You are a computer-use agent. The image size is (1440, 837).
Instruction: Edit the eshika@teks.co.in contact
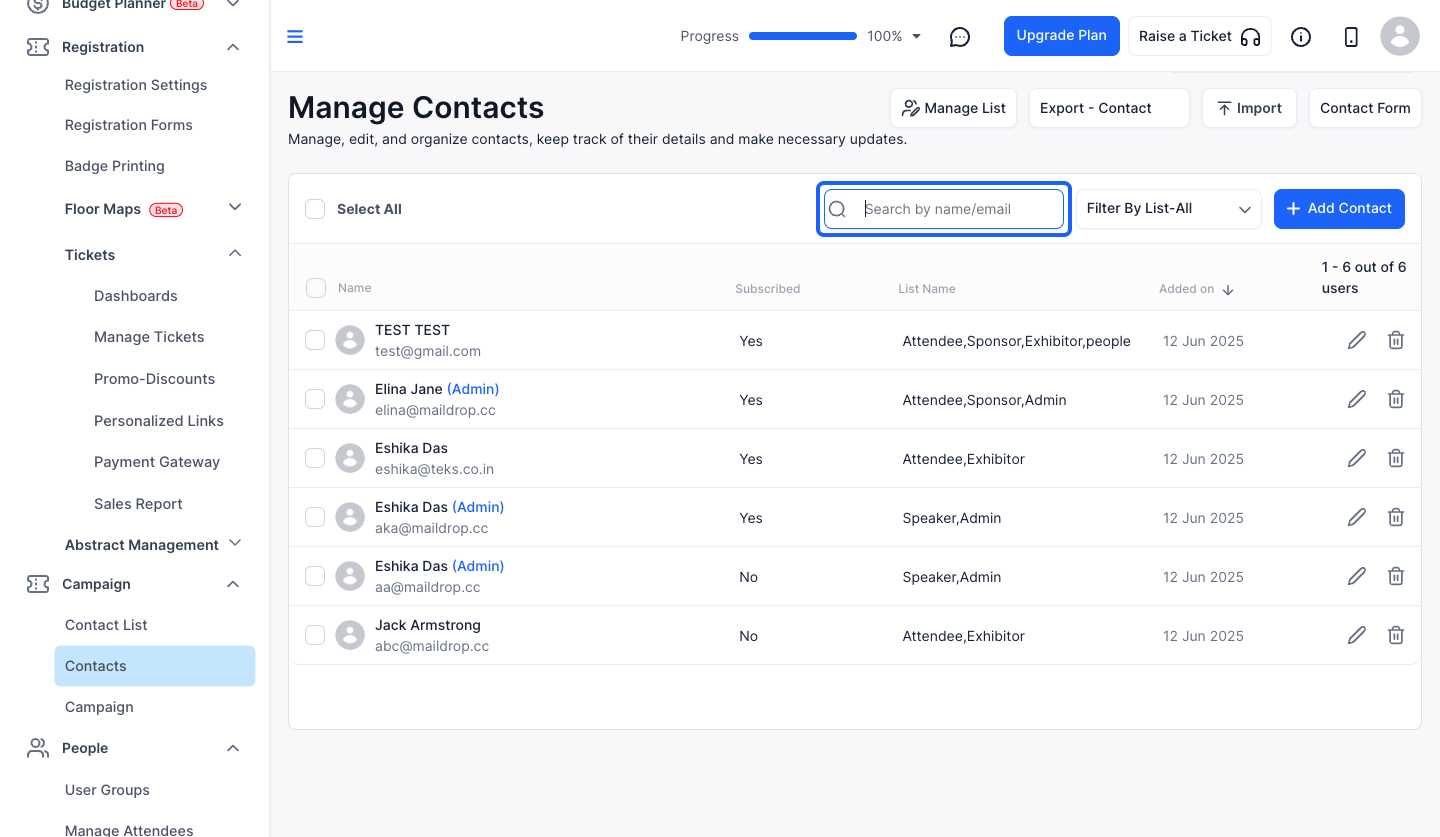[x=1357, y=458]
